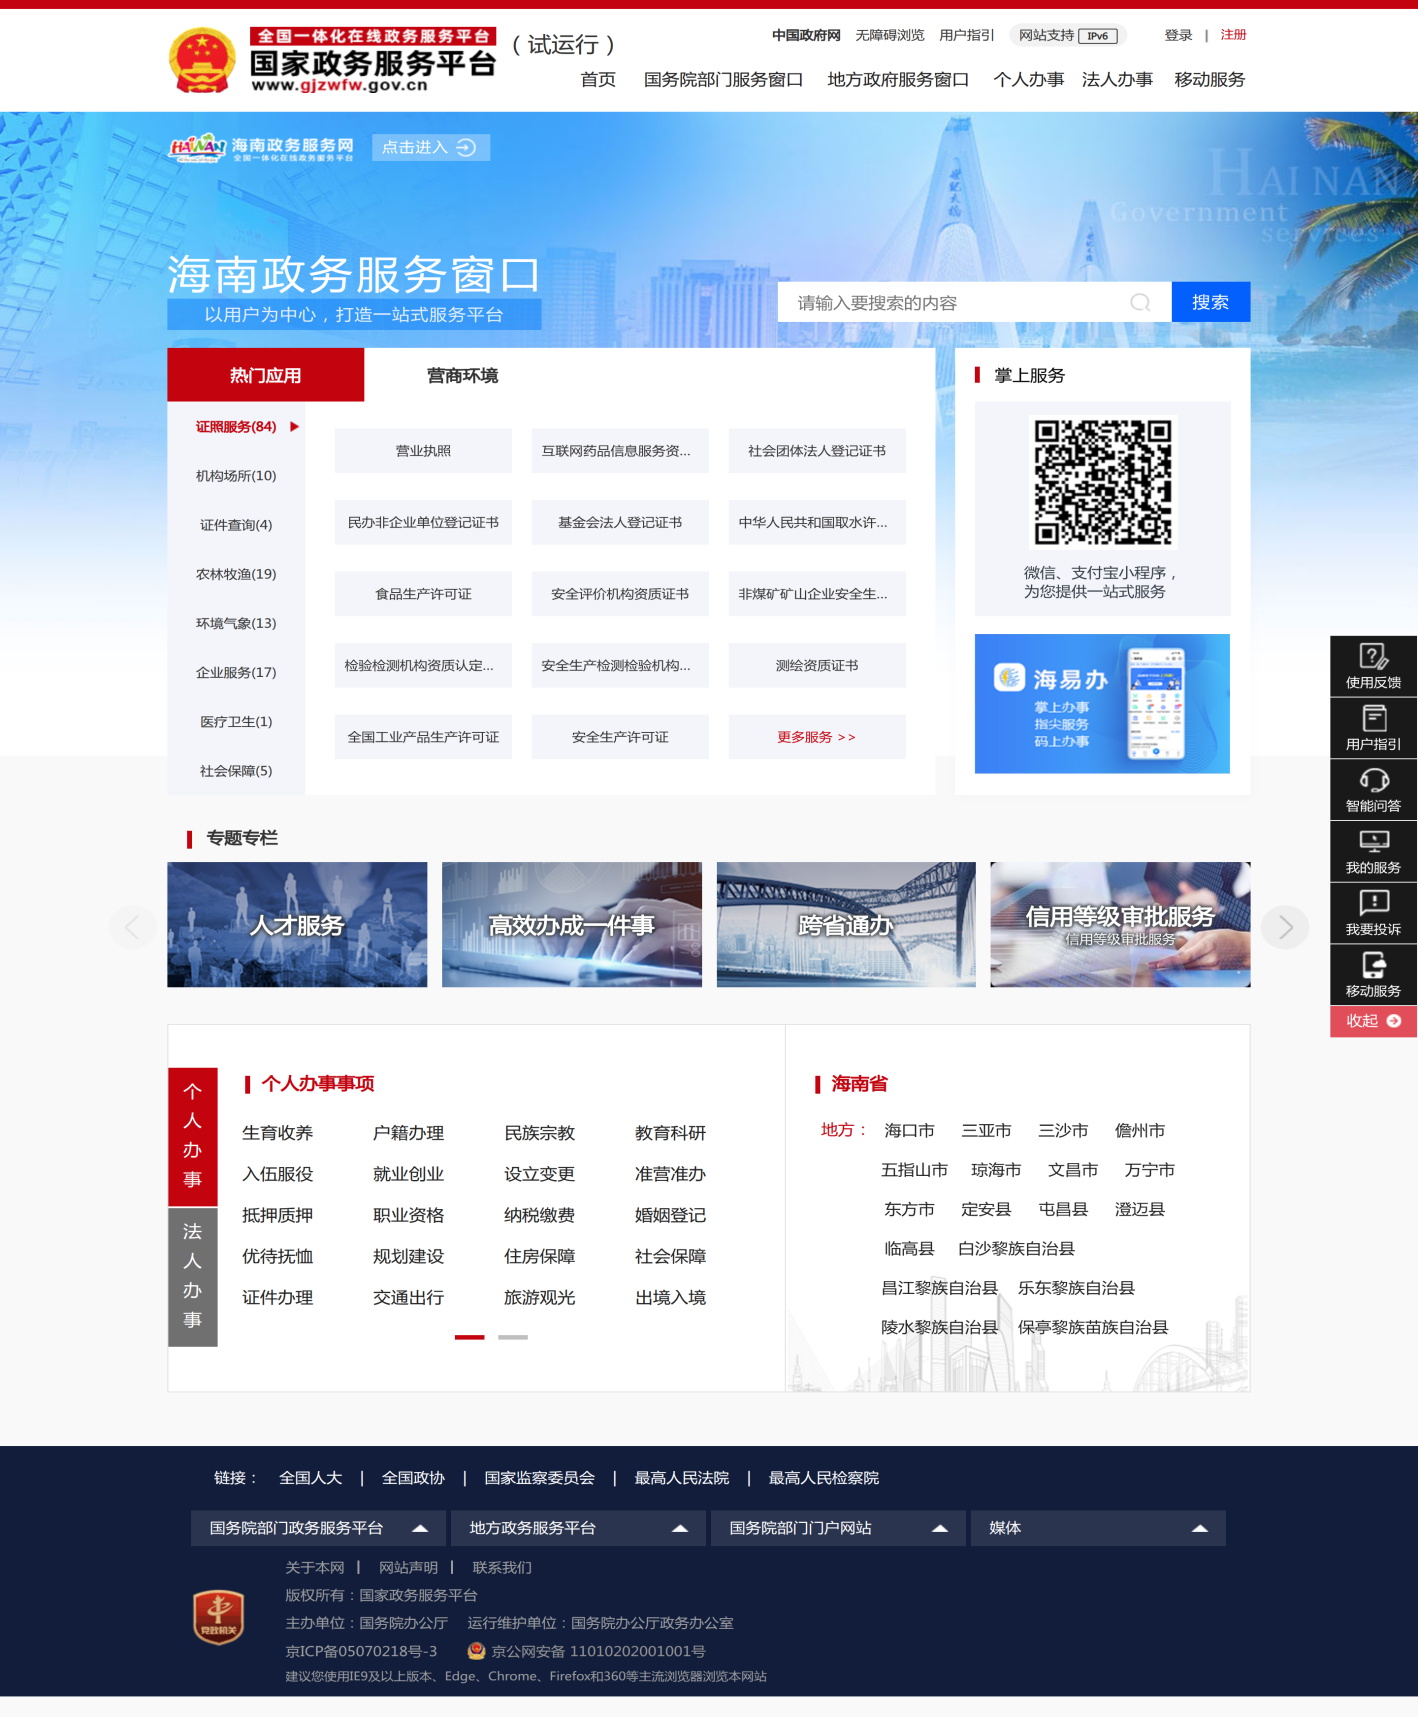This screenshot has height=1717, width=1418.
Task: Click the 联系我们 footer link
Action: pos(502,1568)
